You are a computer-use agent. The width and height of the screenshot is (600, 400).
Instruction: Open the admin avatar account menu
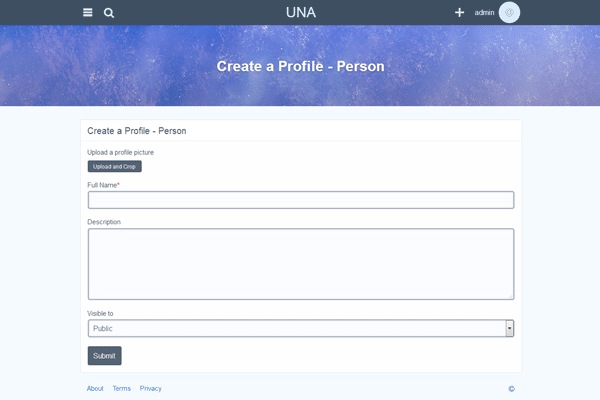(509, 13)
